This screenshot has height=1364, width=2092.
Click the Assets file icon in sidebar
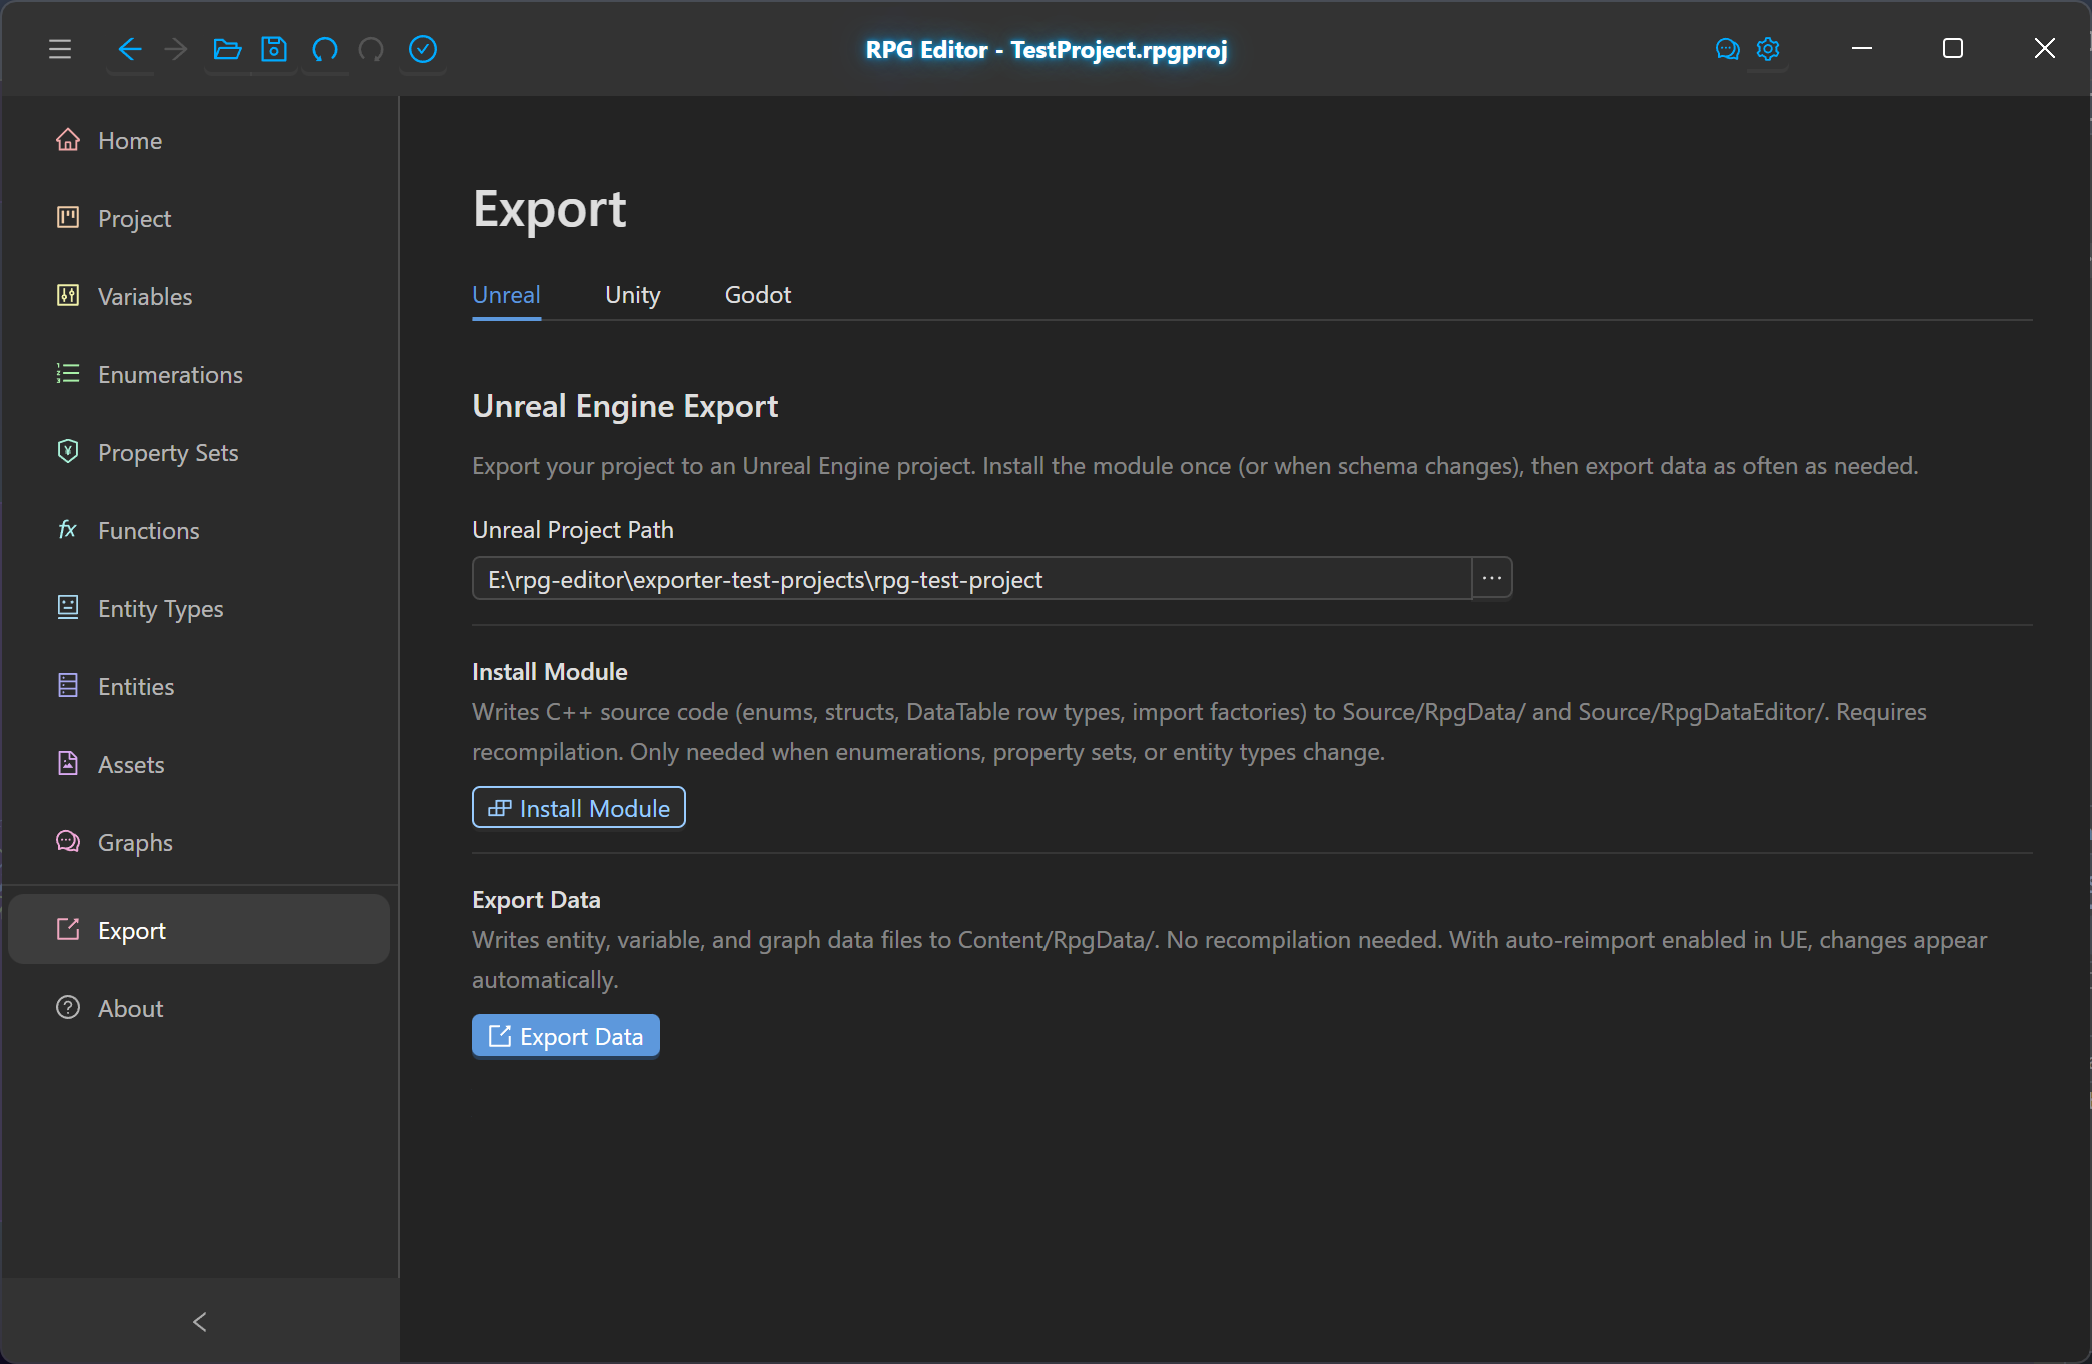click(68, 764)
